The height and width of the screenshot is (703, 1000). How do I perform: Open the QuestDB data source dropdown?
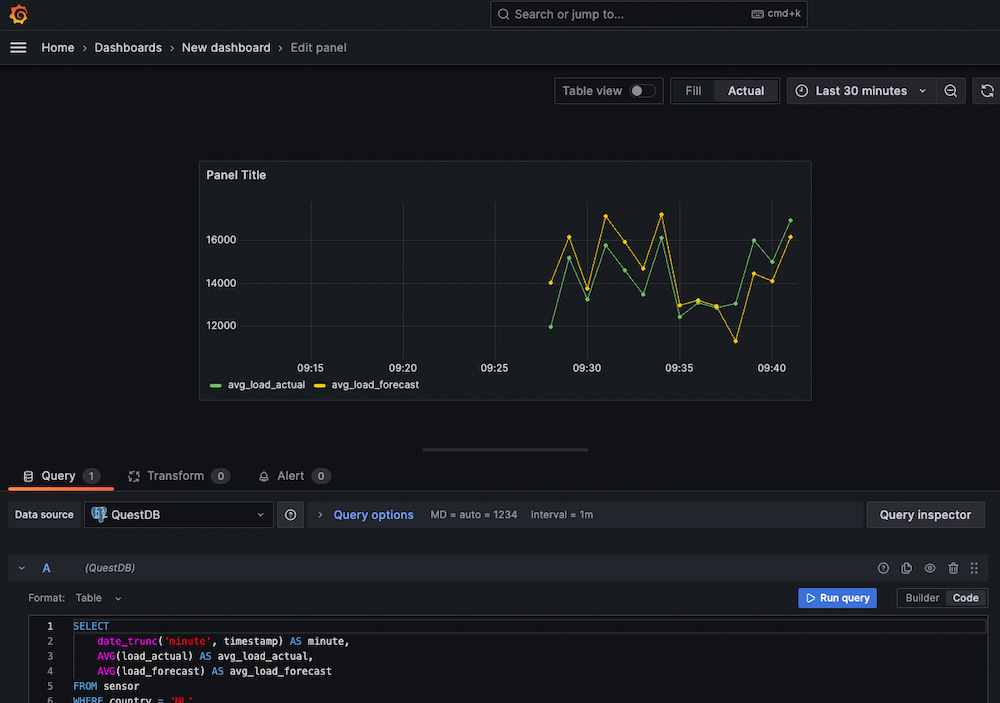pyautogui.click(x=179, y=515)
